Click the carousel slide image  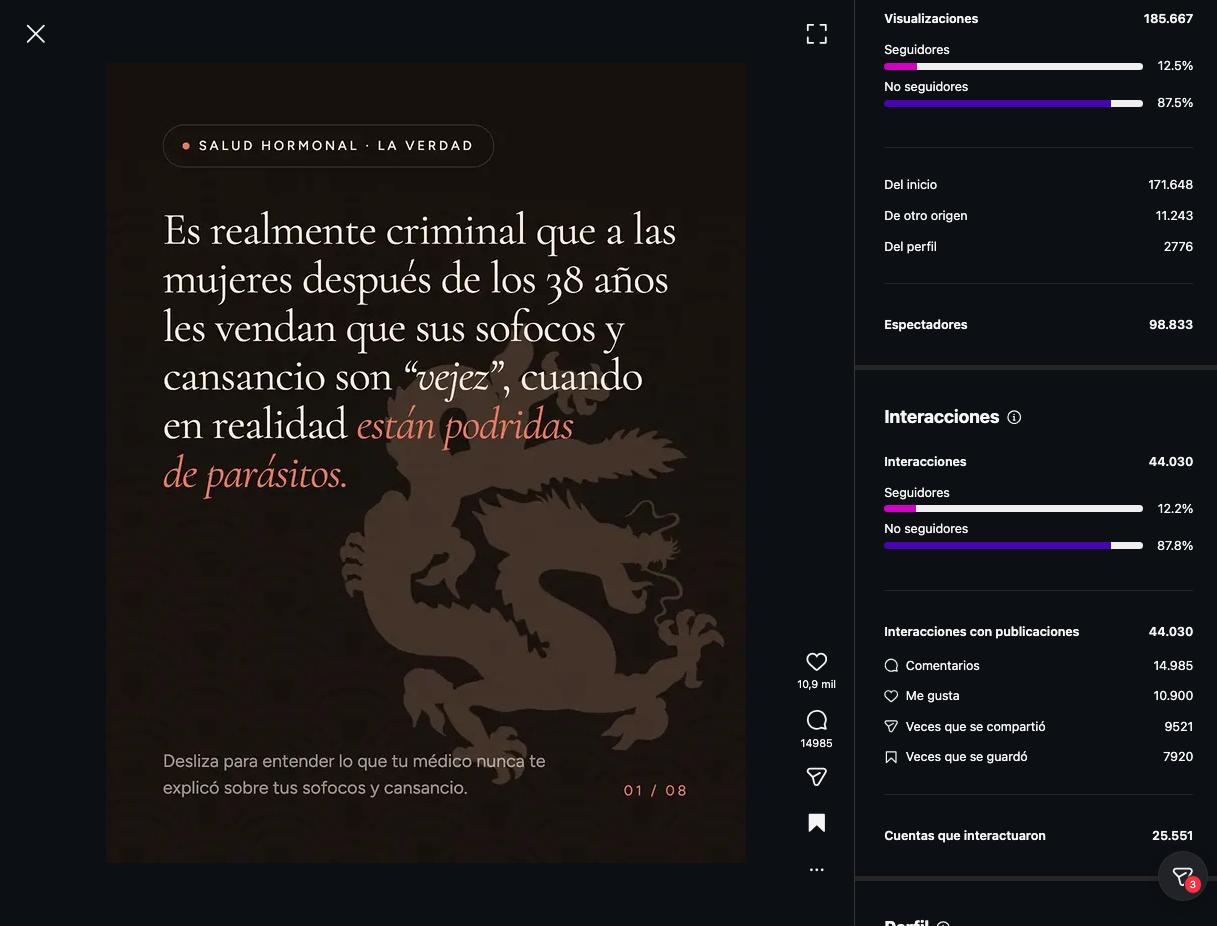pyautogui.click(x=426, y=463)
